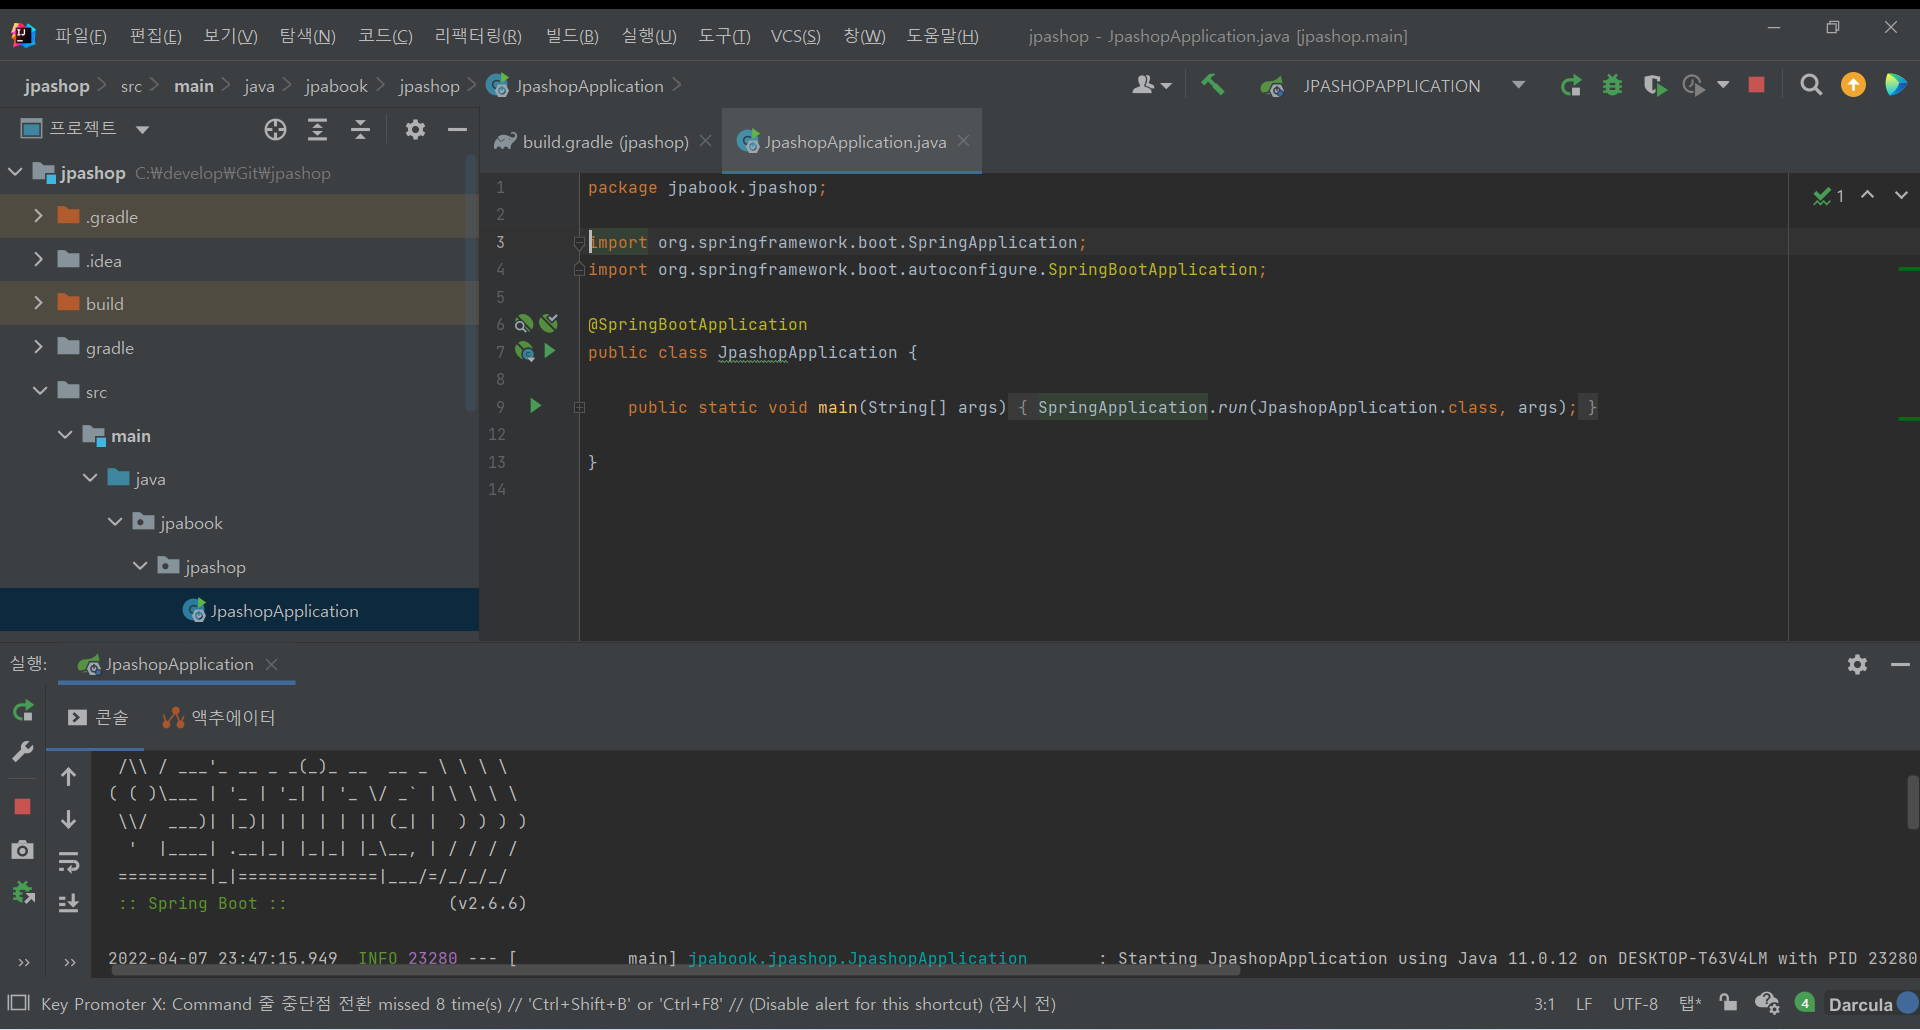The width and height of the screenshot is (1920, 1030).
Task: Click the LF line separator indicator
Action: coord(1584,1004)
